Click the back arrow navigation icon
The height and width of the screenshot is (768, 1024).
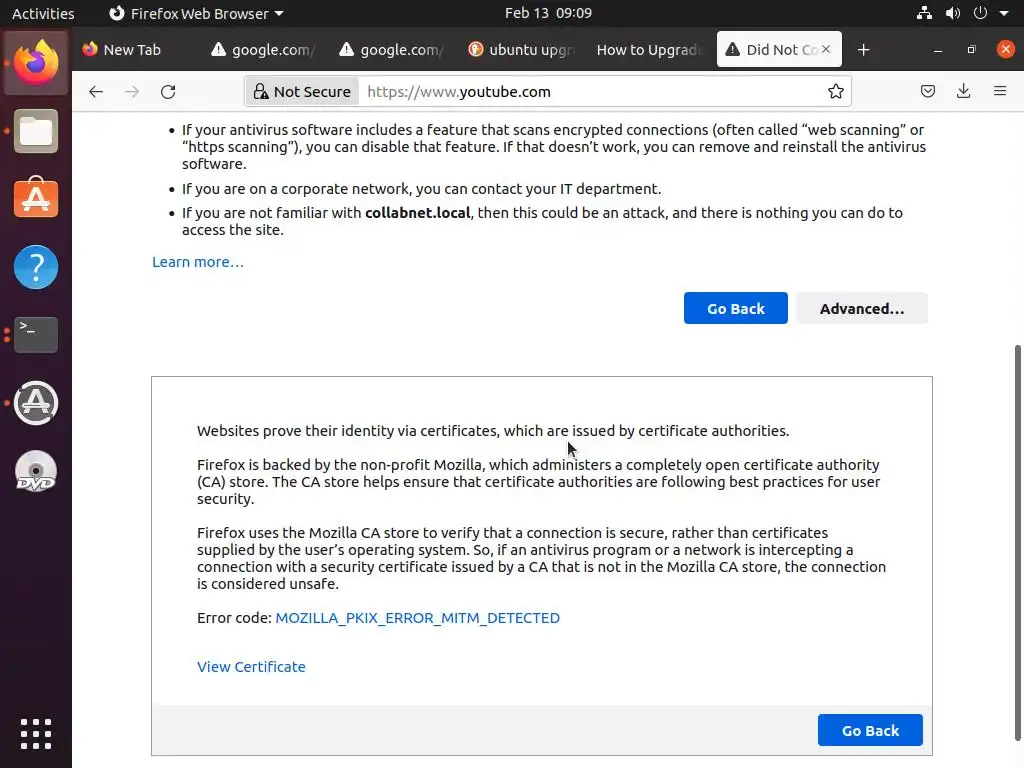[x=96, y=92]
